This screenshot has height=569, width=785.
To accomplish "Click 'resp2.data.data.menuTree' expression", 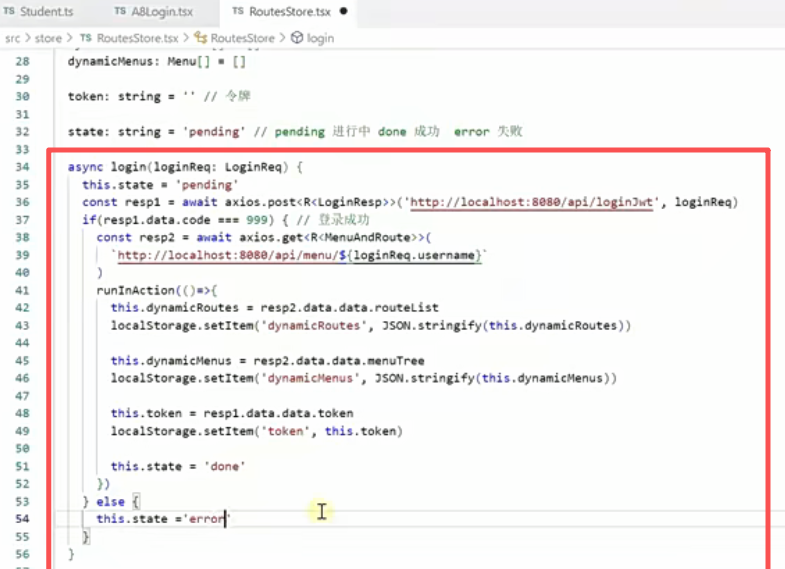I will point(339,361).
